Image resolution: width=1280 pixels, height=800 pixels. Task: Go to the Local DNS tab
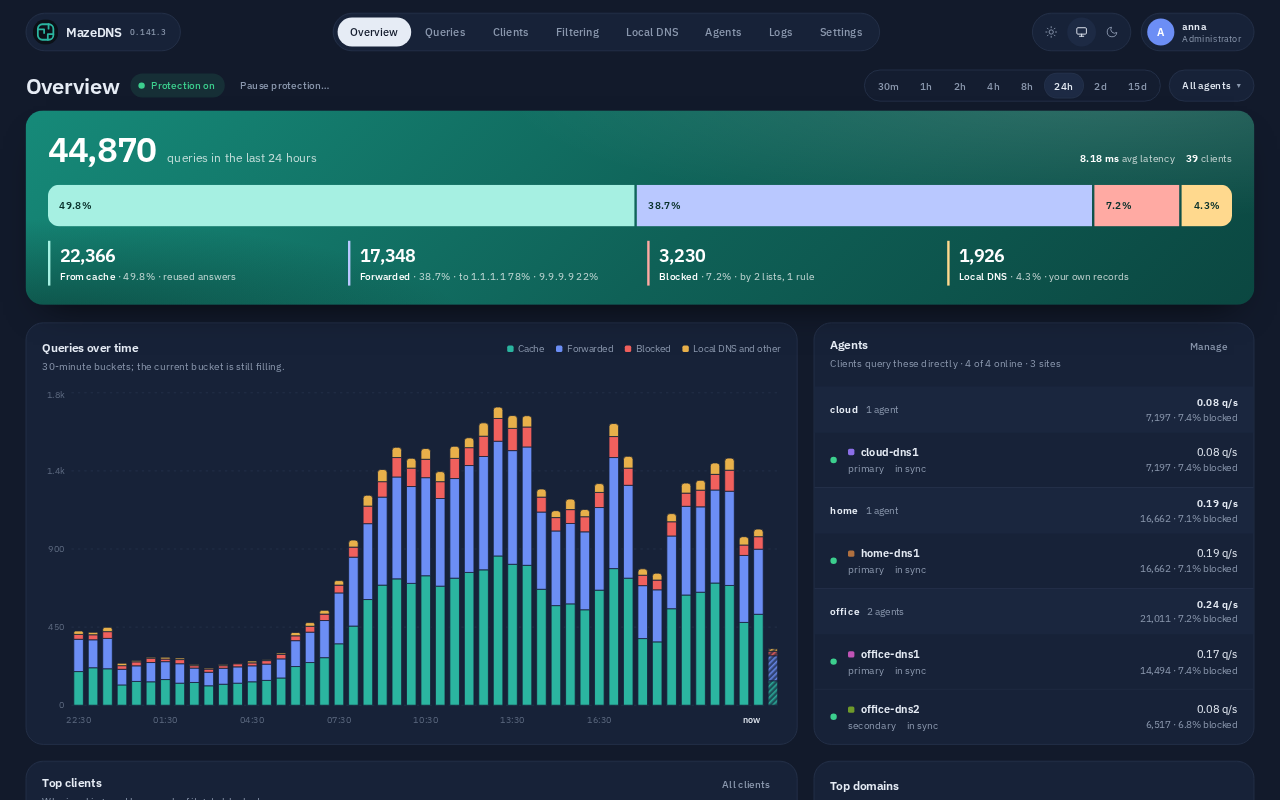[x=652, y=32]
